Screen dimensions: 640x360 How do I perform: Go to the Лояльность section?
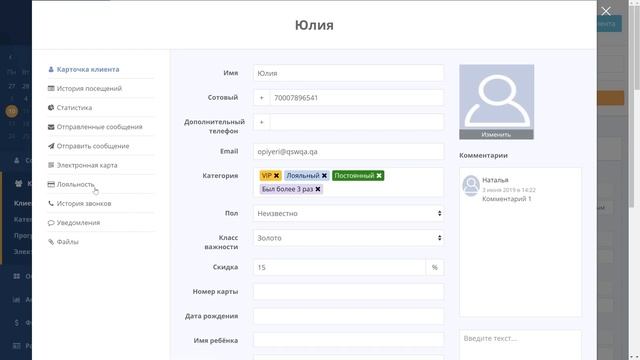(x=76, y=184)
